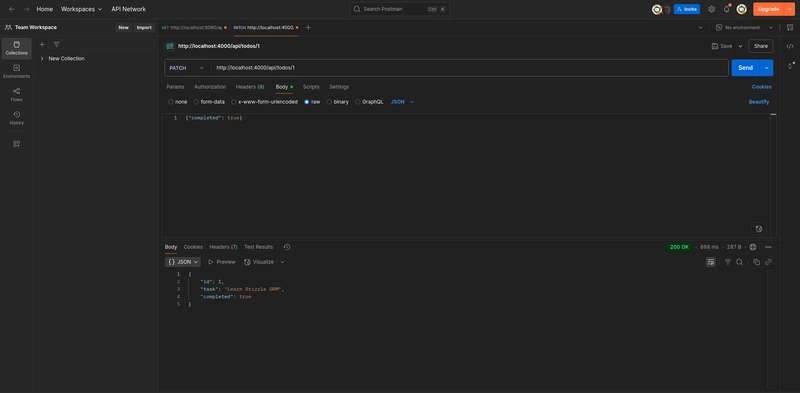800x393 pixels.
Task: Click the Save button
Action: point(722,46)
